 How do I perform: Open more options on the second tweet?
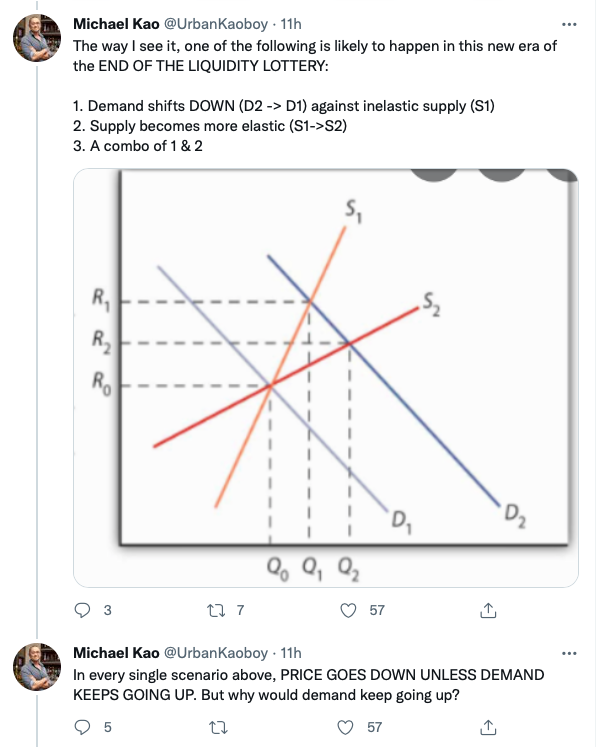click(x=570, y=653)
